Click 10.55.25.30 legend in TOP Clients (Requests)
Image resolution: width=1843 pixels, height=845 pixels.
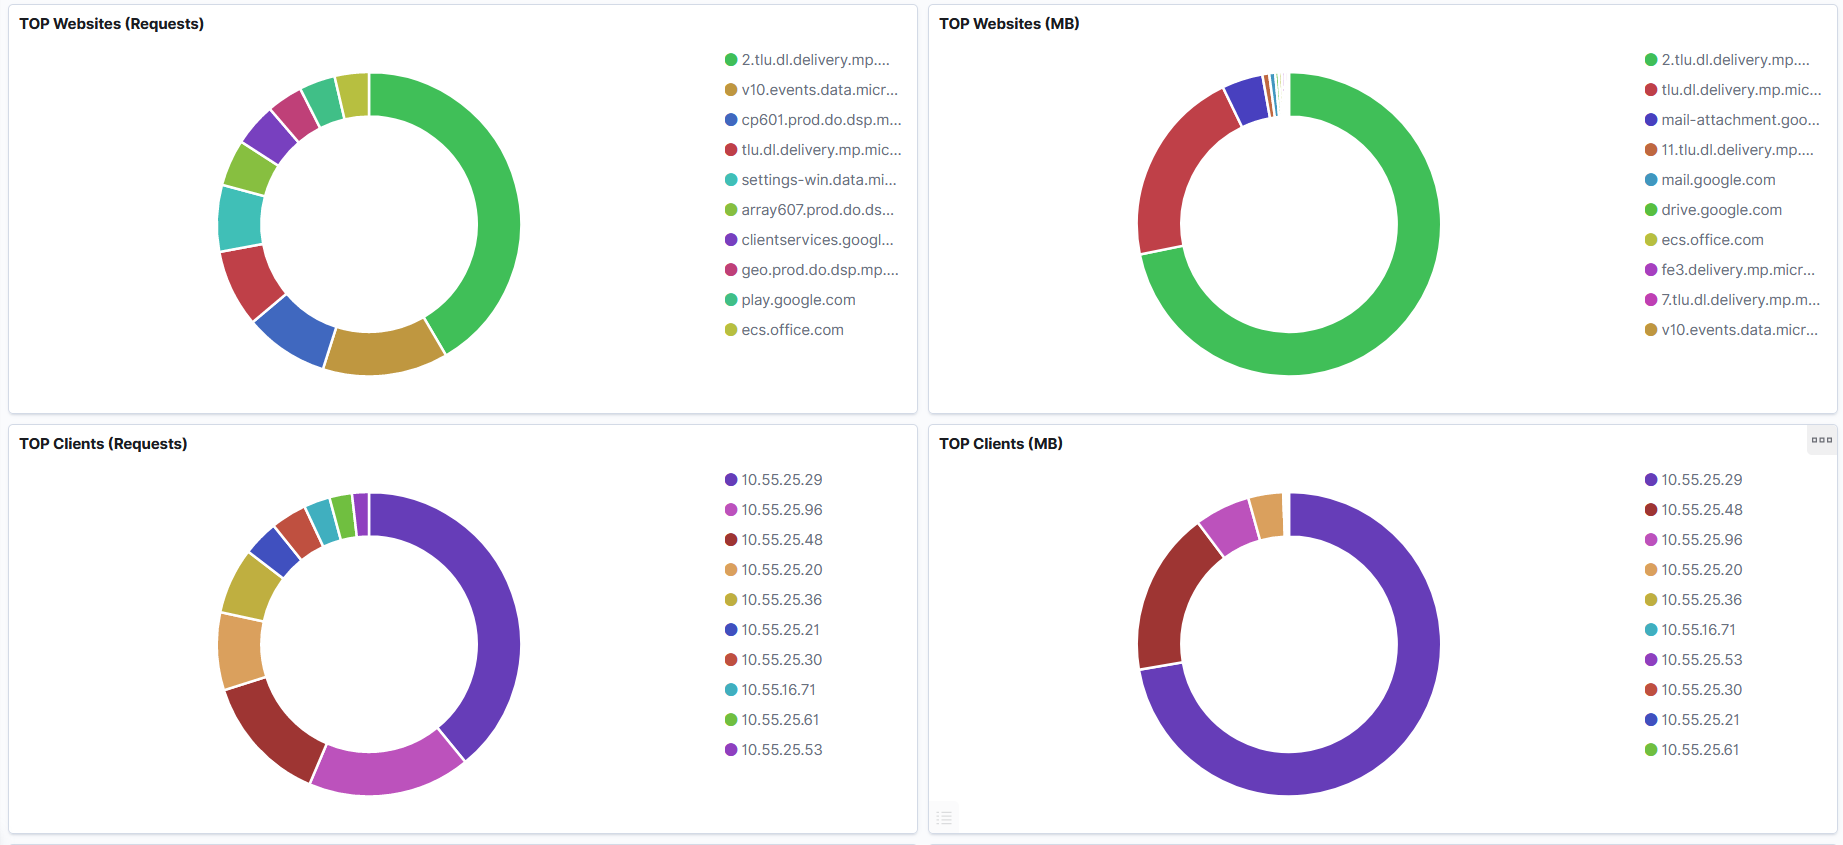(774, 660)
